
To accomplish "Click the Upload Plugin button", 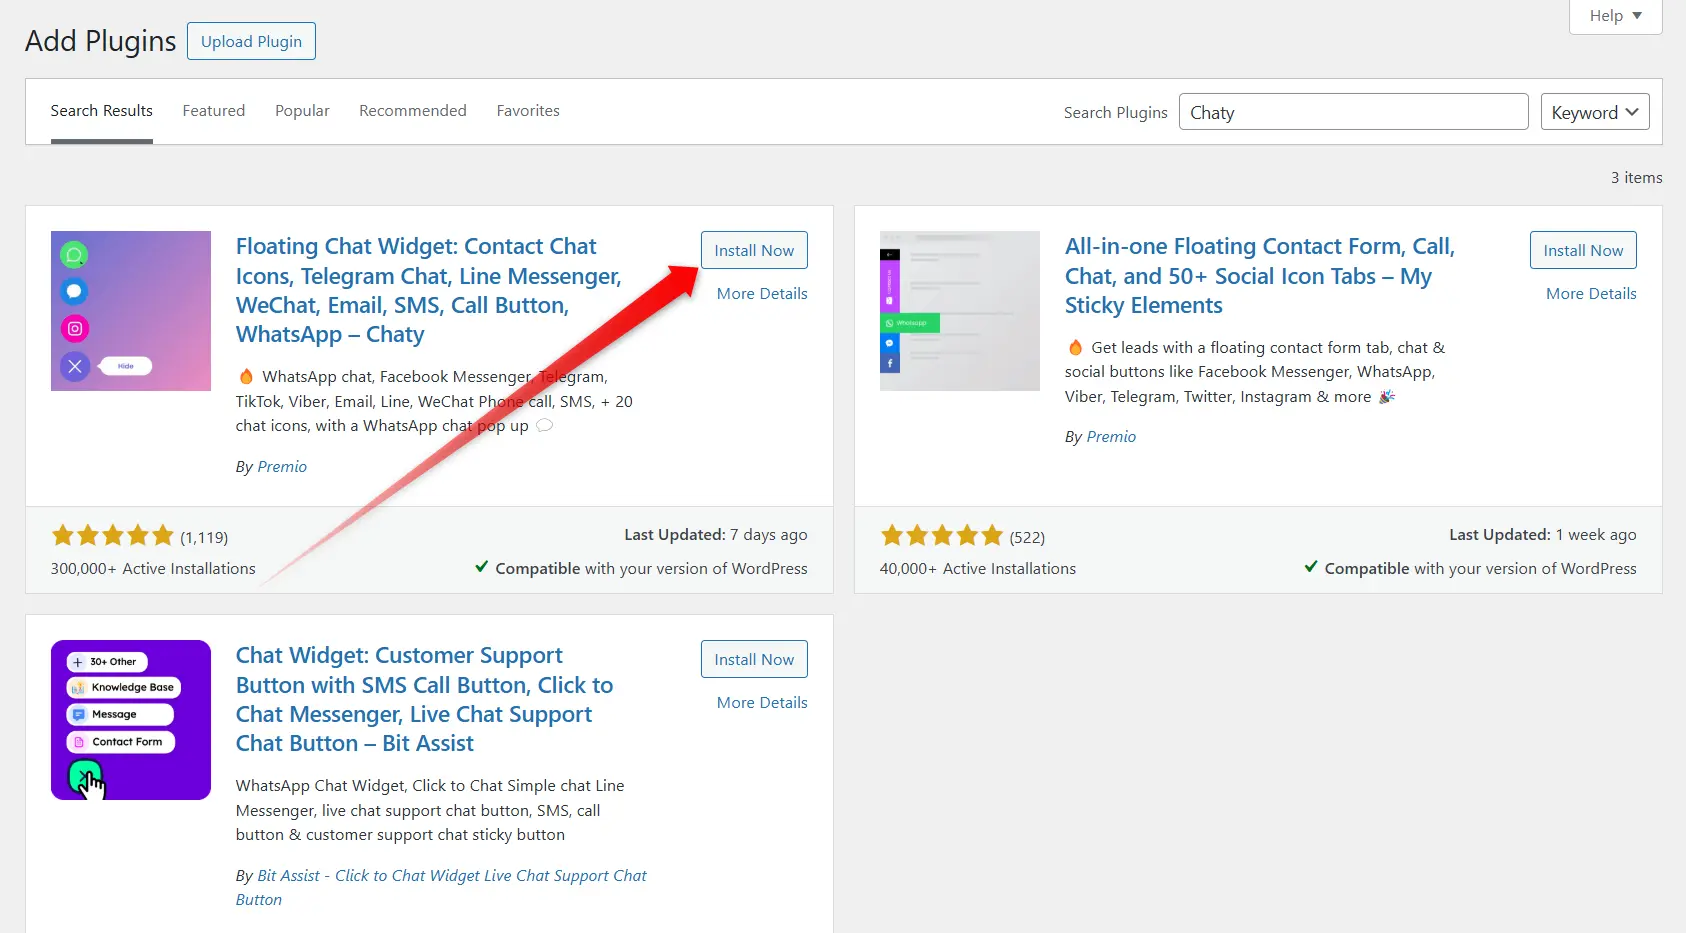I will point(251,41).
